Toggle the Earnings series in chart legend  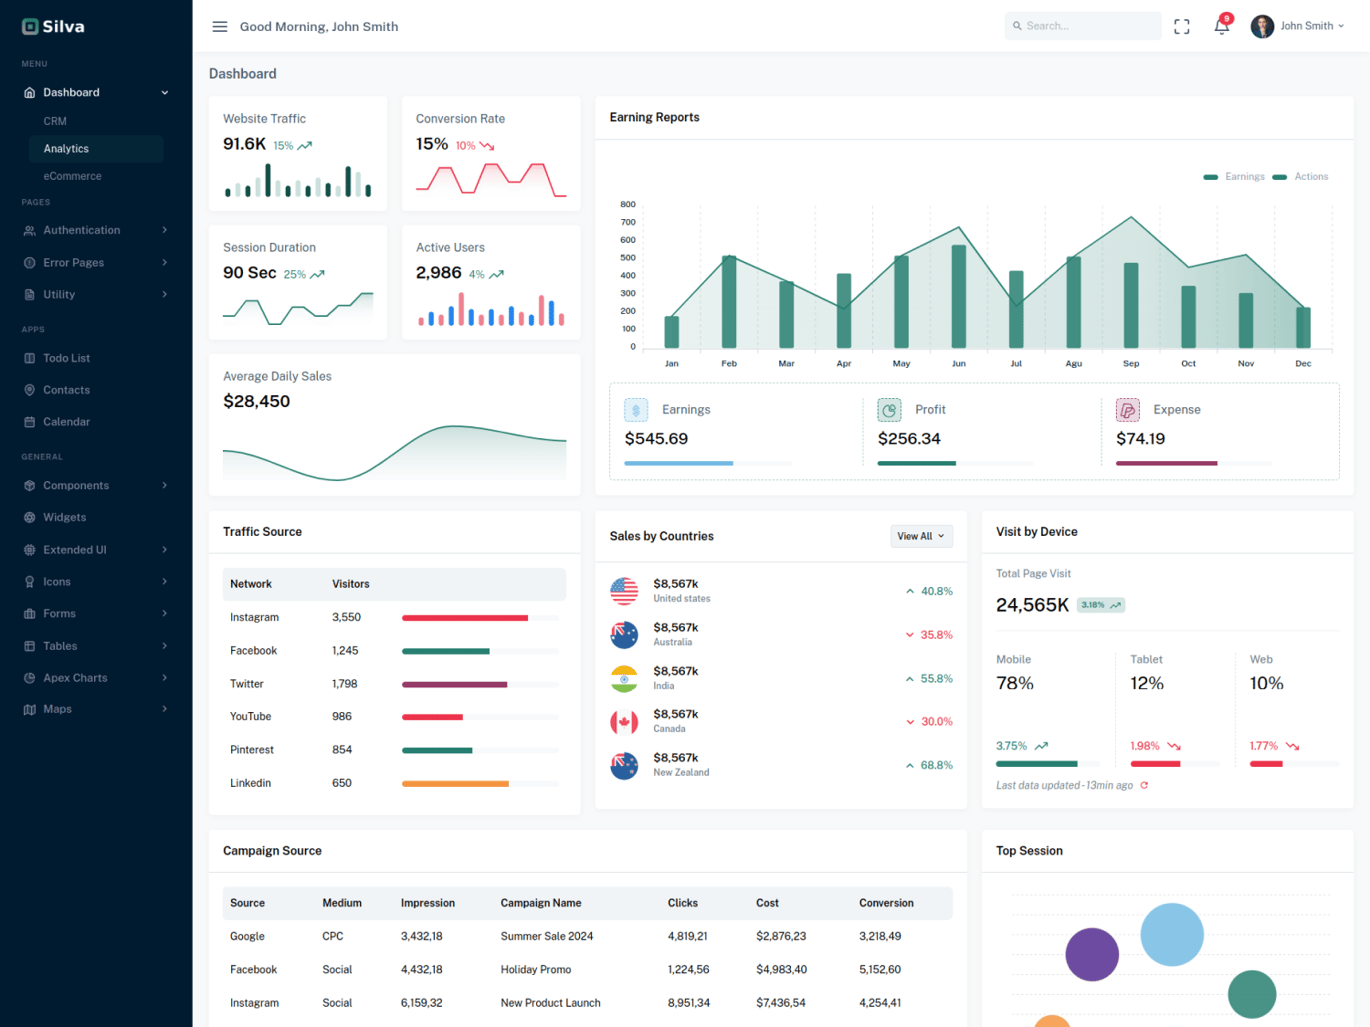tap(1234, 177)
